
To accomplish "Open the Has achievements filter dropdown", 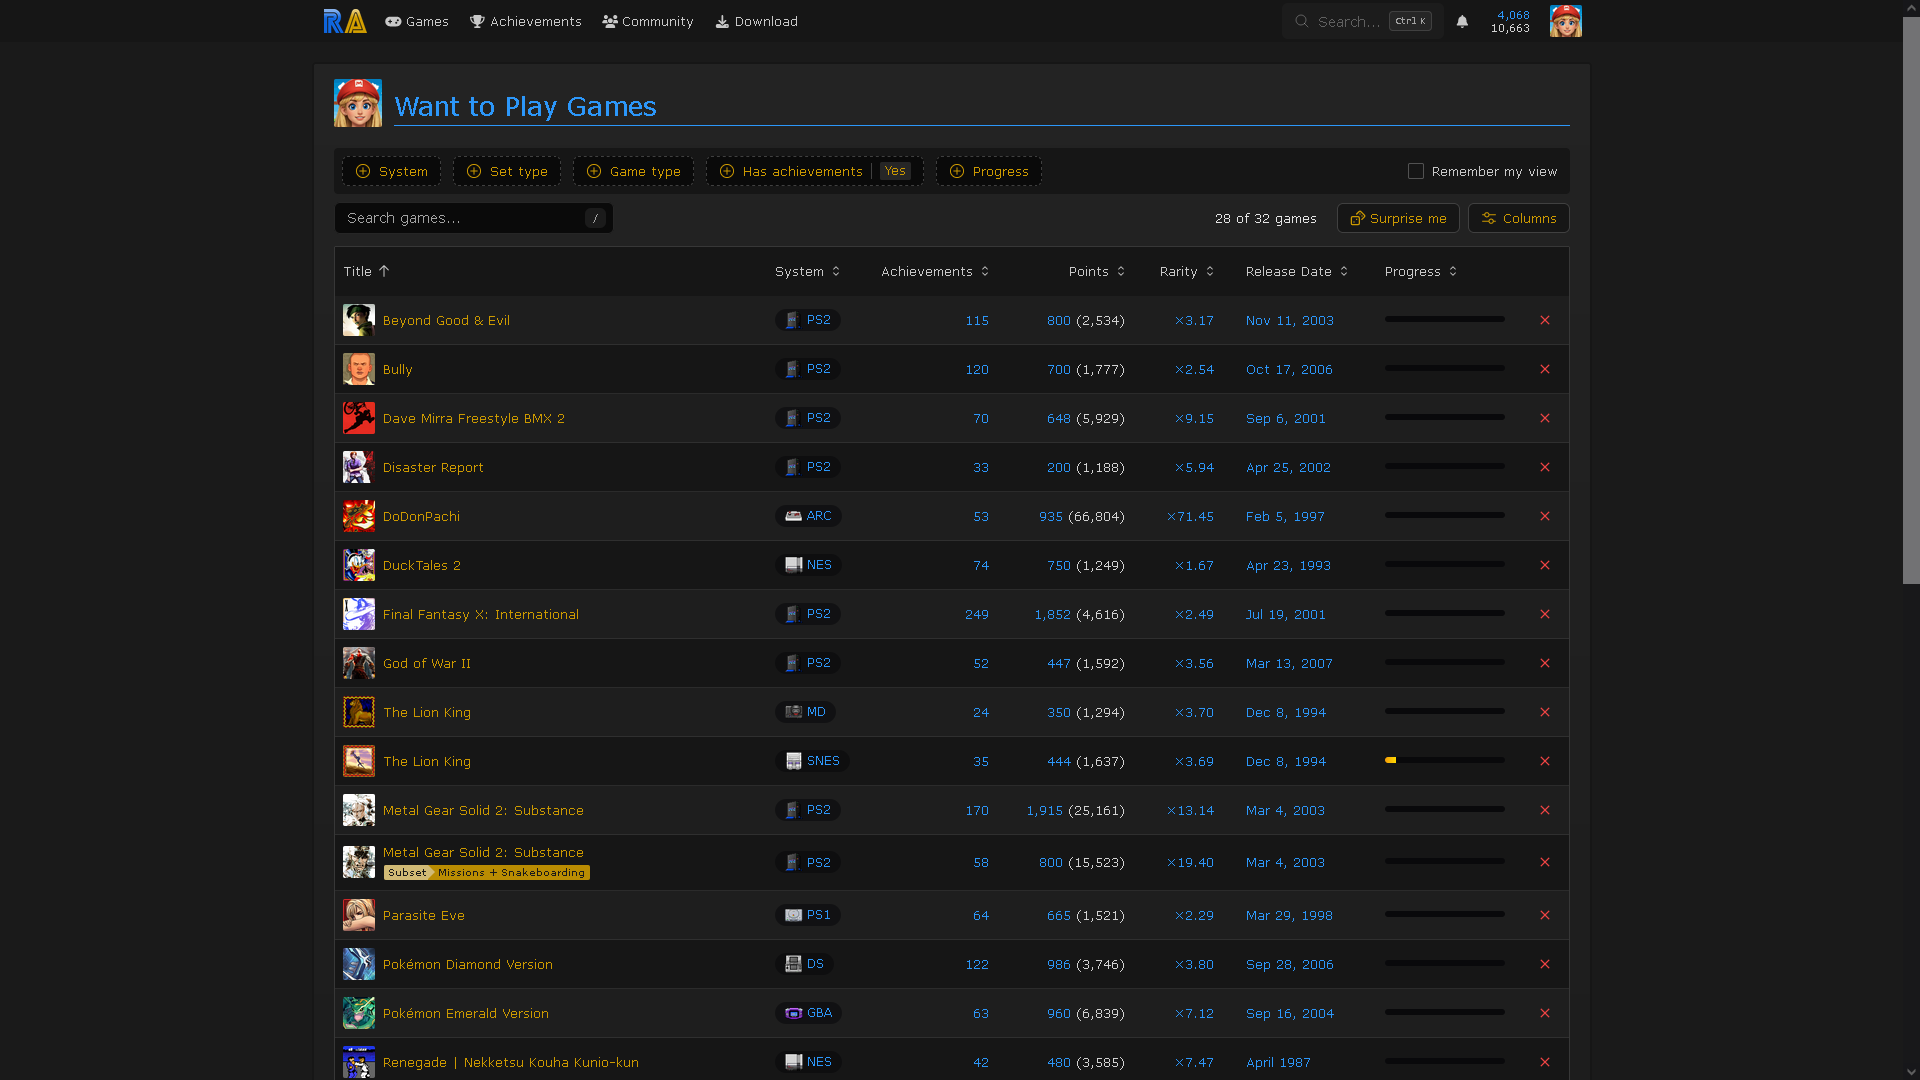I will click(814, 171).
